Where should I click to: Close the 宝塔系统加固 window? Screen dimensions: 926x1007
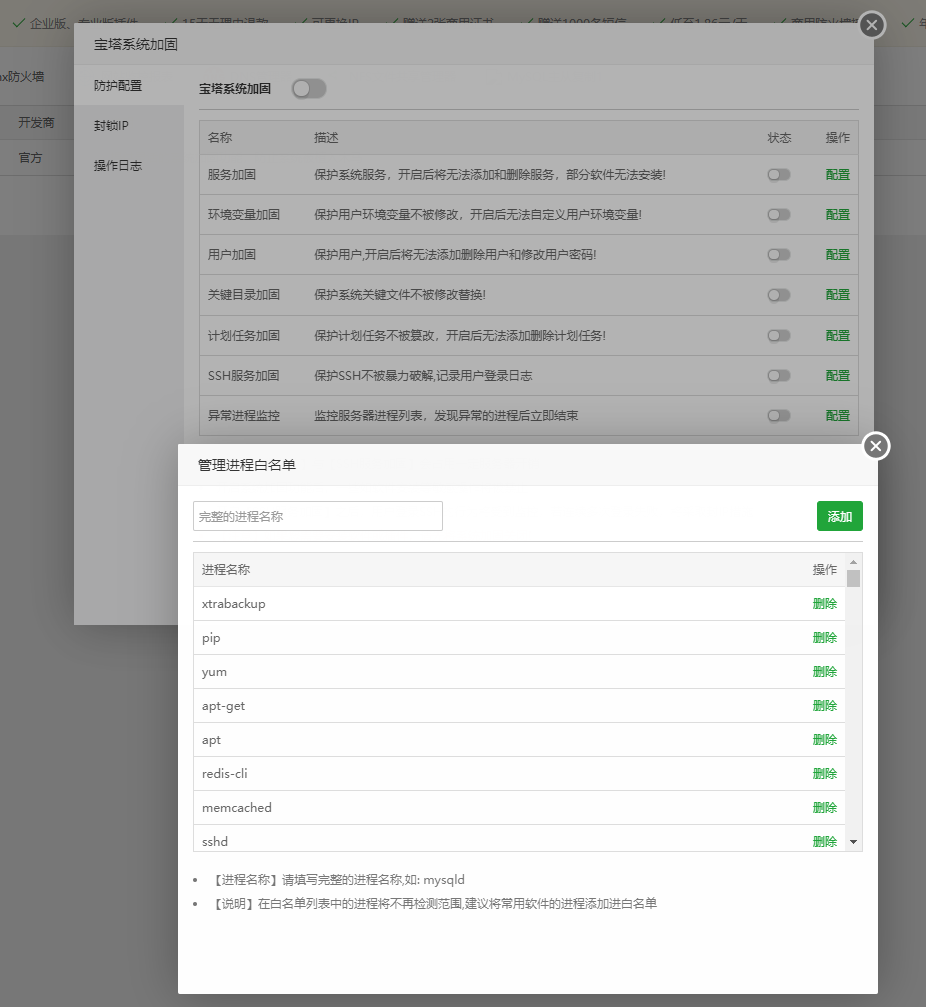(871, 25)
